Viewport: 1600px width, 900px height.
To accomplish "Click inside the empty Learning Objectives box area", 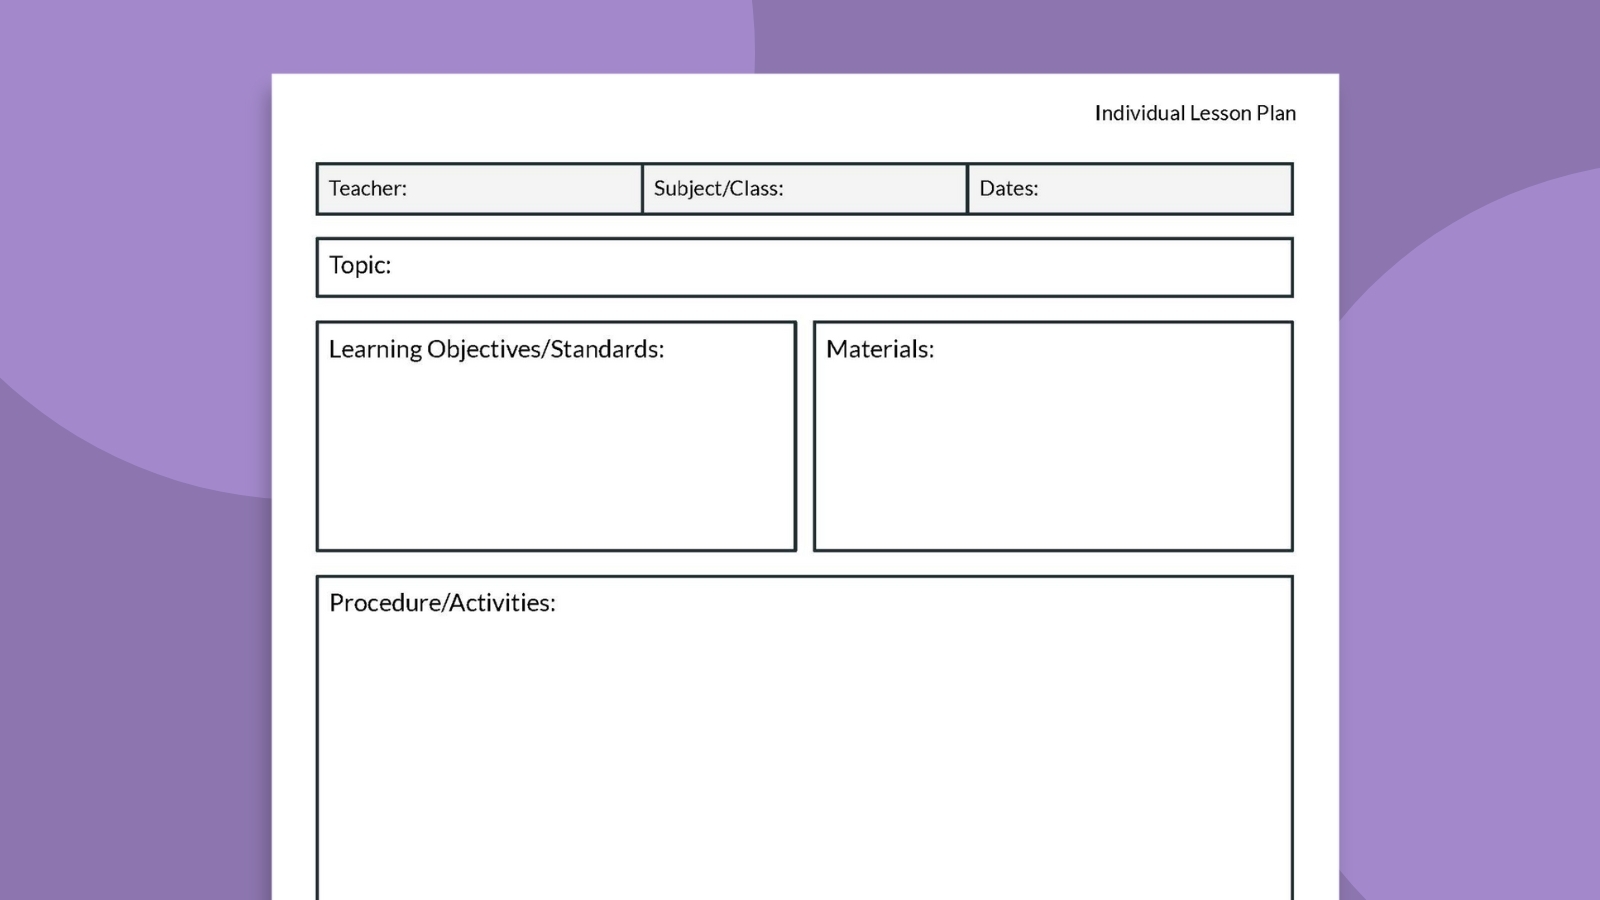I will click(x=556, y=460).
